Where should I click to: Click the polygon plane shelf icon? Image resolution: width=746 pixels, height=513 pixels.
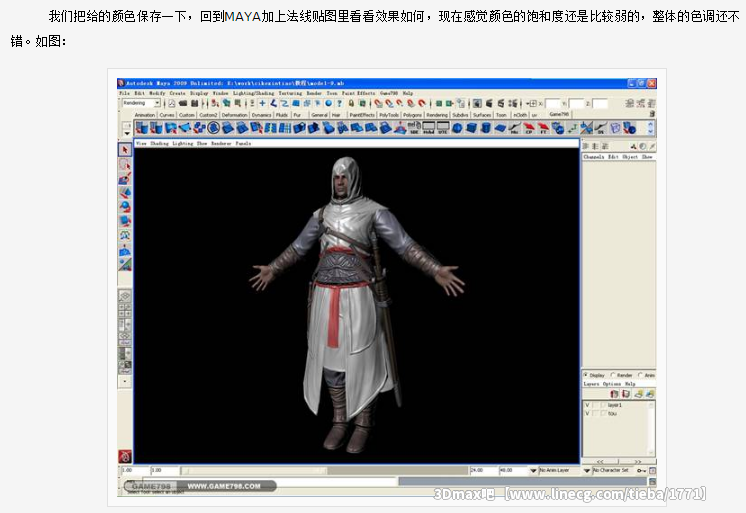coord(500,128)
